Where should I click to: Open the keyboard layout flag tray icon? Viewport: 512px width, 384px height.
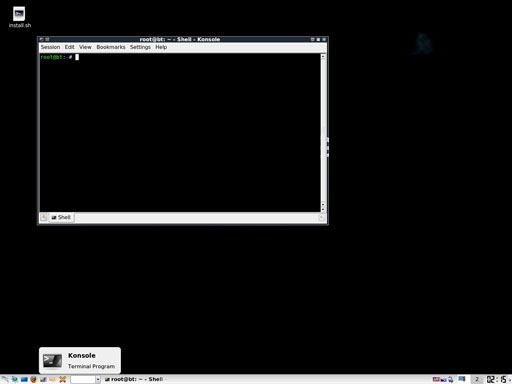(x=436, y=379)
